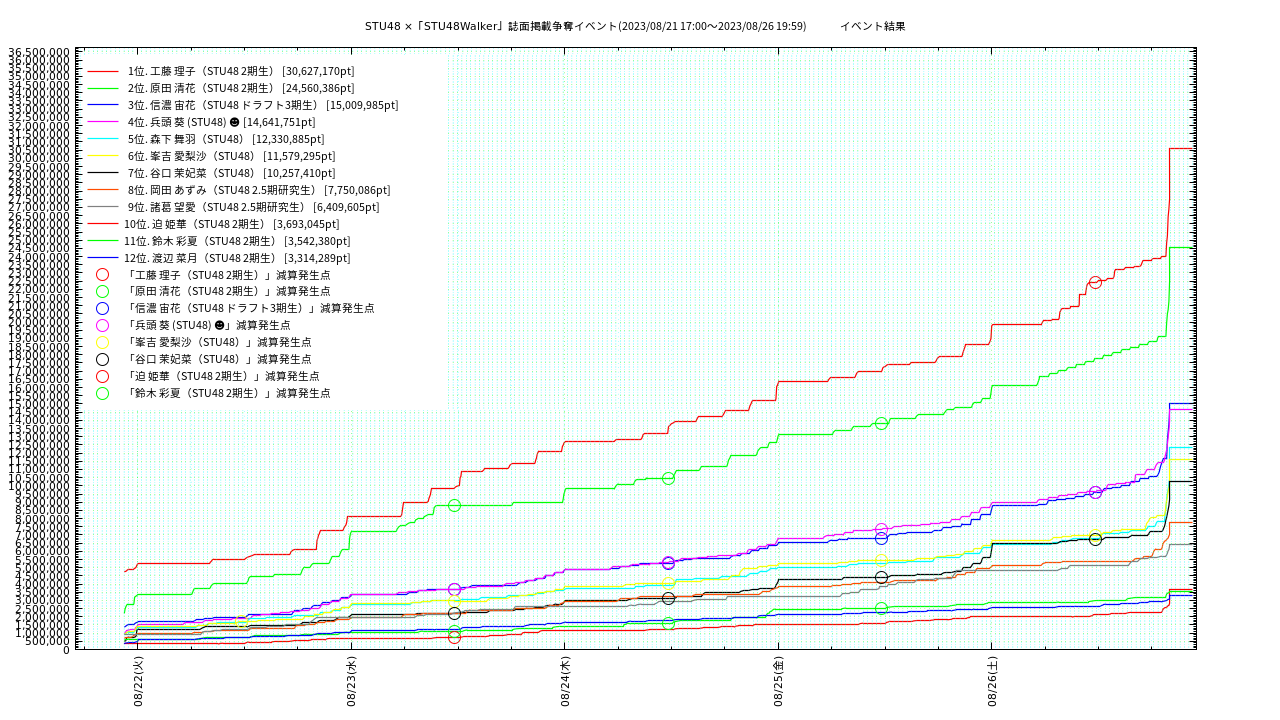
Task: Click the chart title STU48Walker 誌面掲載争奪イベント
Action: [585, 26]
